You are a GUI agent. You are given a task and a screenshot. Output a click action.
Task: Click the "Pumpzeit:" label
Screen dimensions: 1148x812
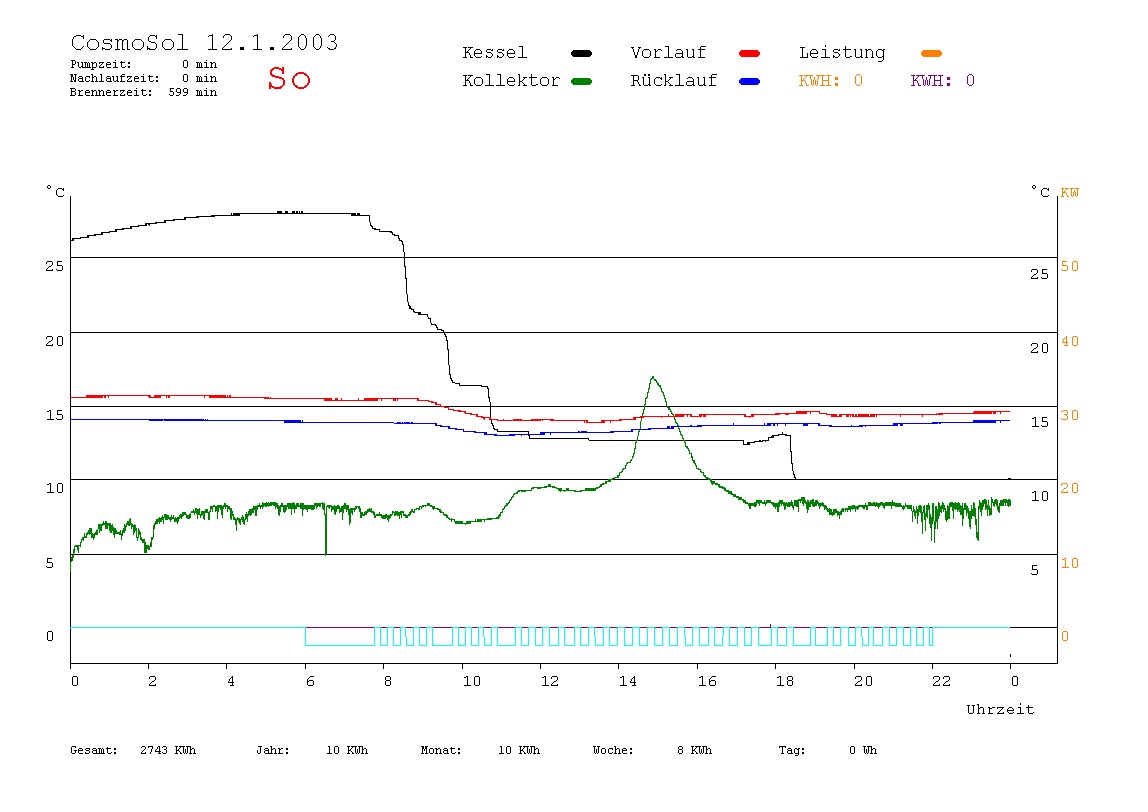101,64
